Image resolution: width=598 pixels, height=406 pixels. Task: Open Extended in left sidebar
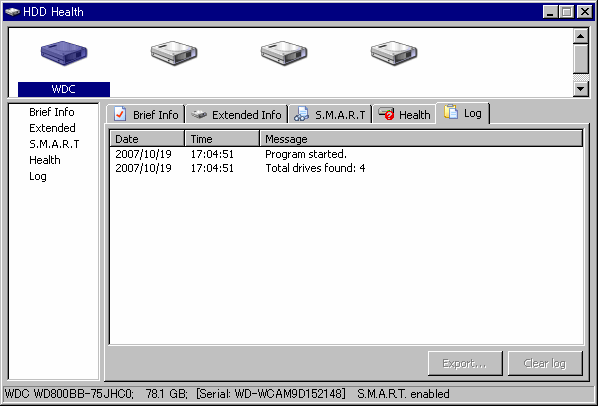point(52,128)
